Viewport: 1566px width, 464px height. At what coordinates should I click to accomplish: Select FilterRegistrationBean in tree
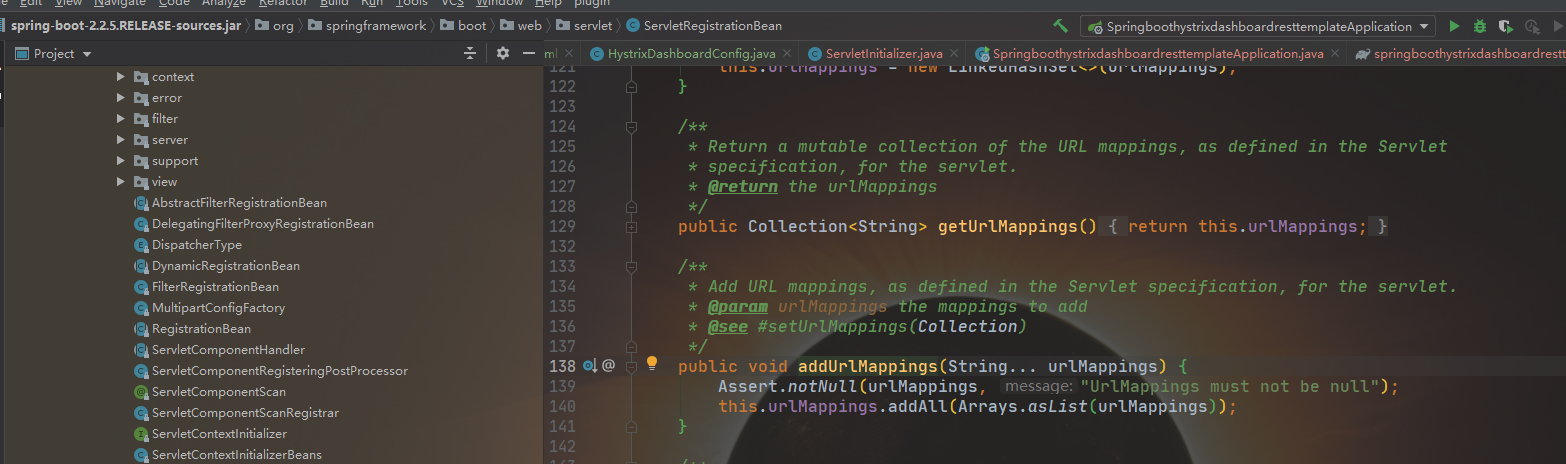pyautogui.click(x=215, y=287)
